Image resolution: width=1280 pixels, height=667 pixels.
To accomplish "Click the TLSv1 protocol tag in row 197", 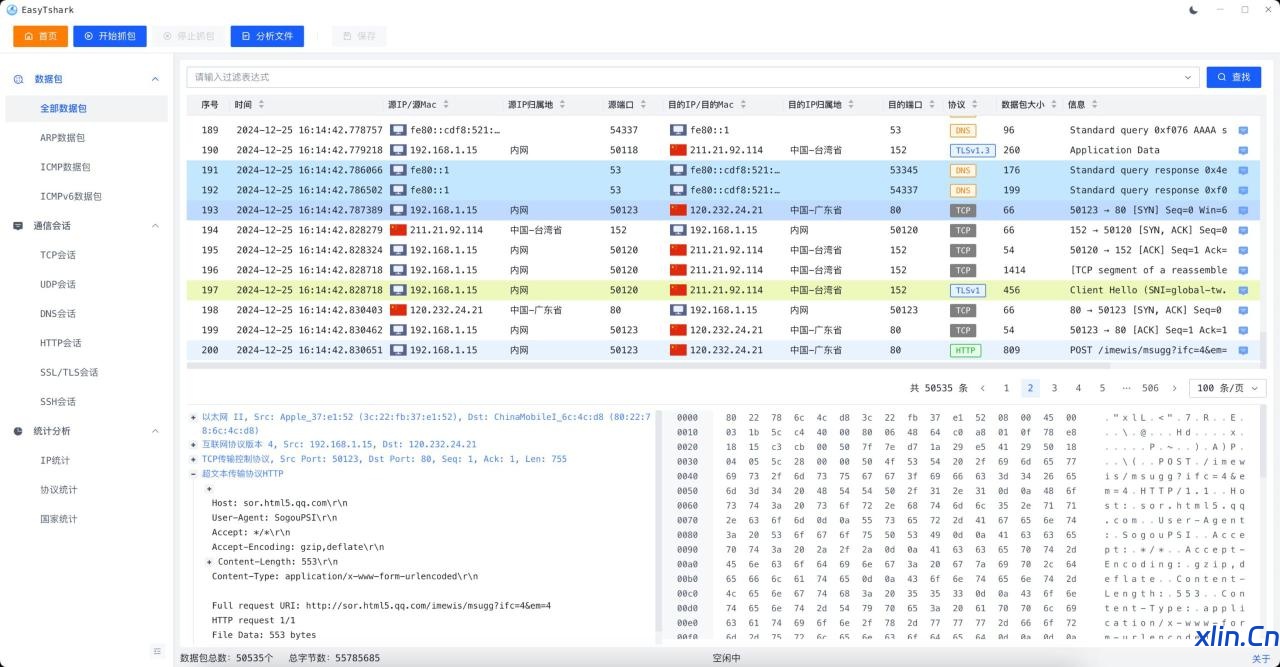I will [x=967, y=290].
